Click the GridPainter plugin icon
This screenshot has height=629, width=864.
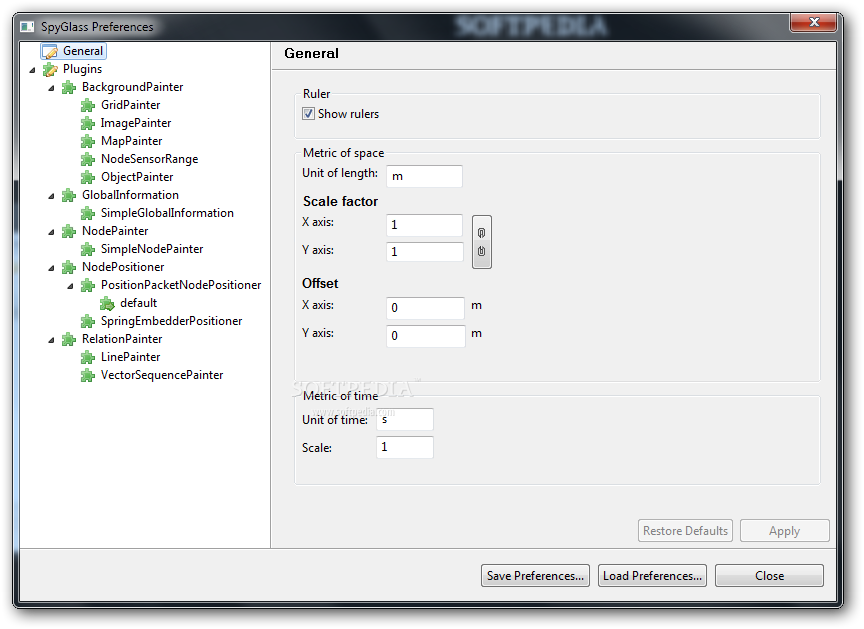(x=88, y=106)
